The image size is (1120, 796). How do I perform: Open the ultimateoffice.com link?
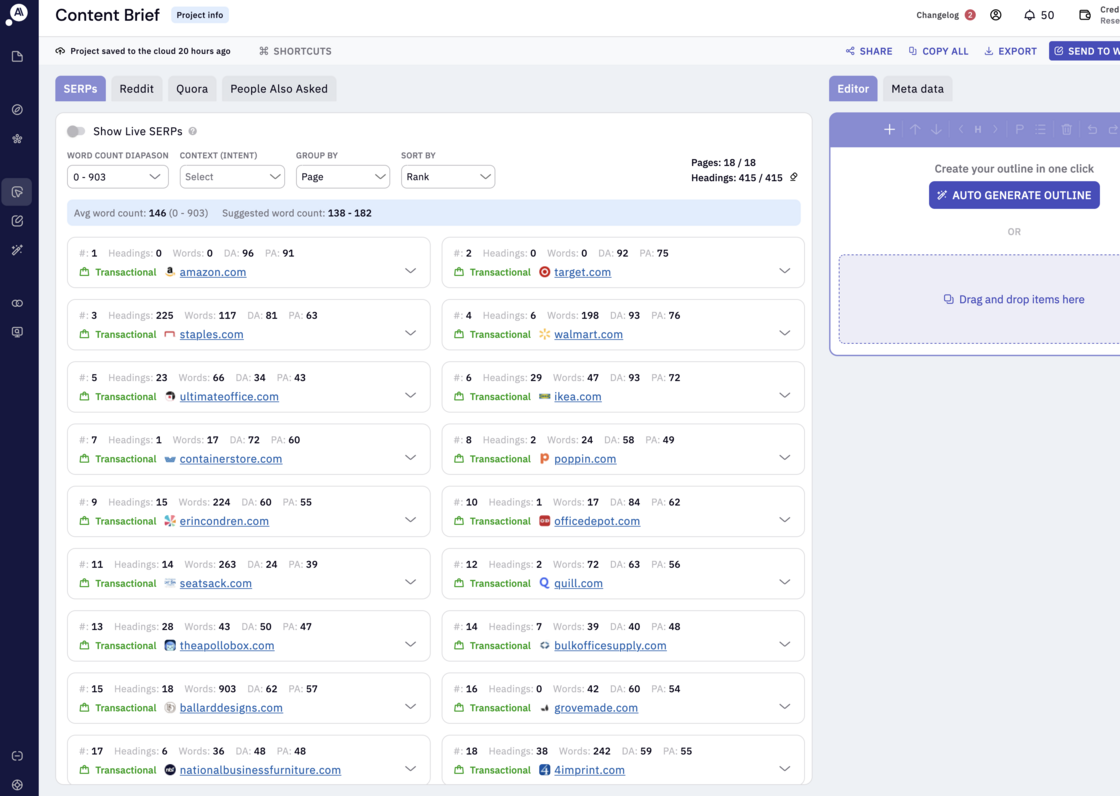tap(229, 397)
